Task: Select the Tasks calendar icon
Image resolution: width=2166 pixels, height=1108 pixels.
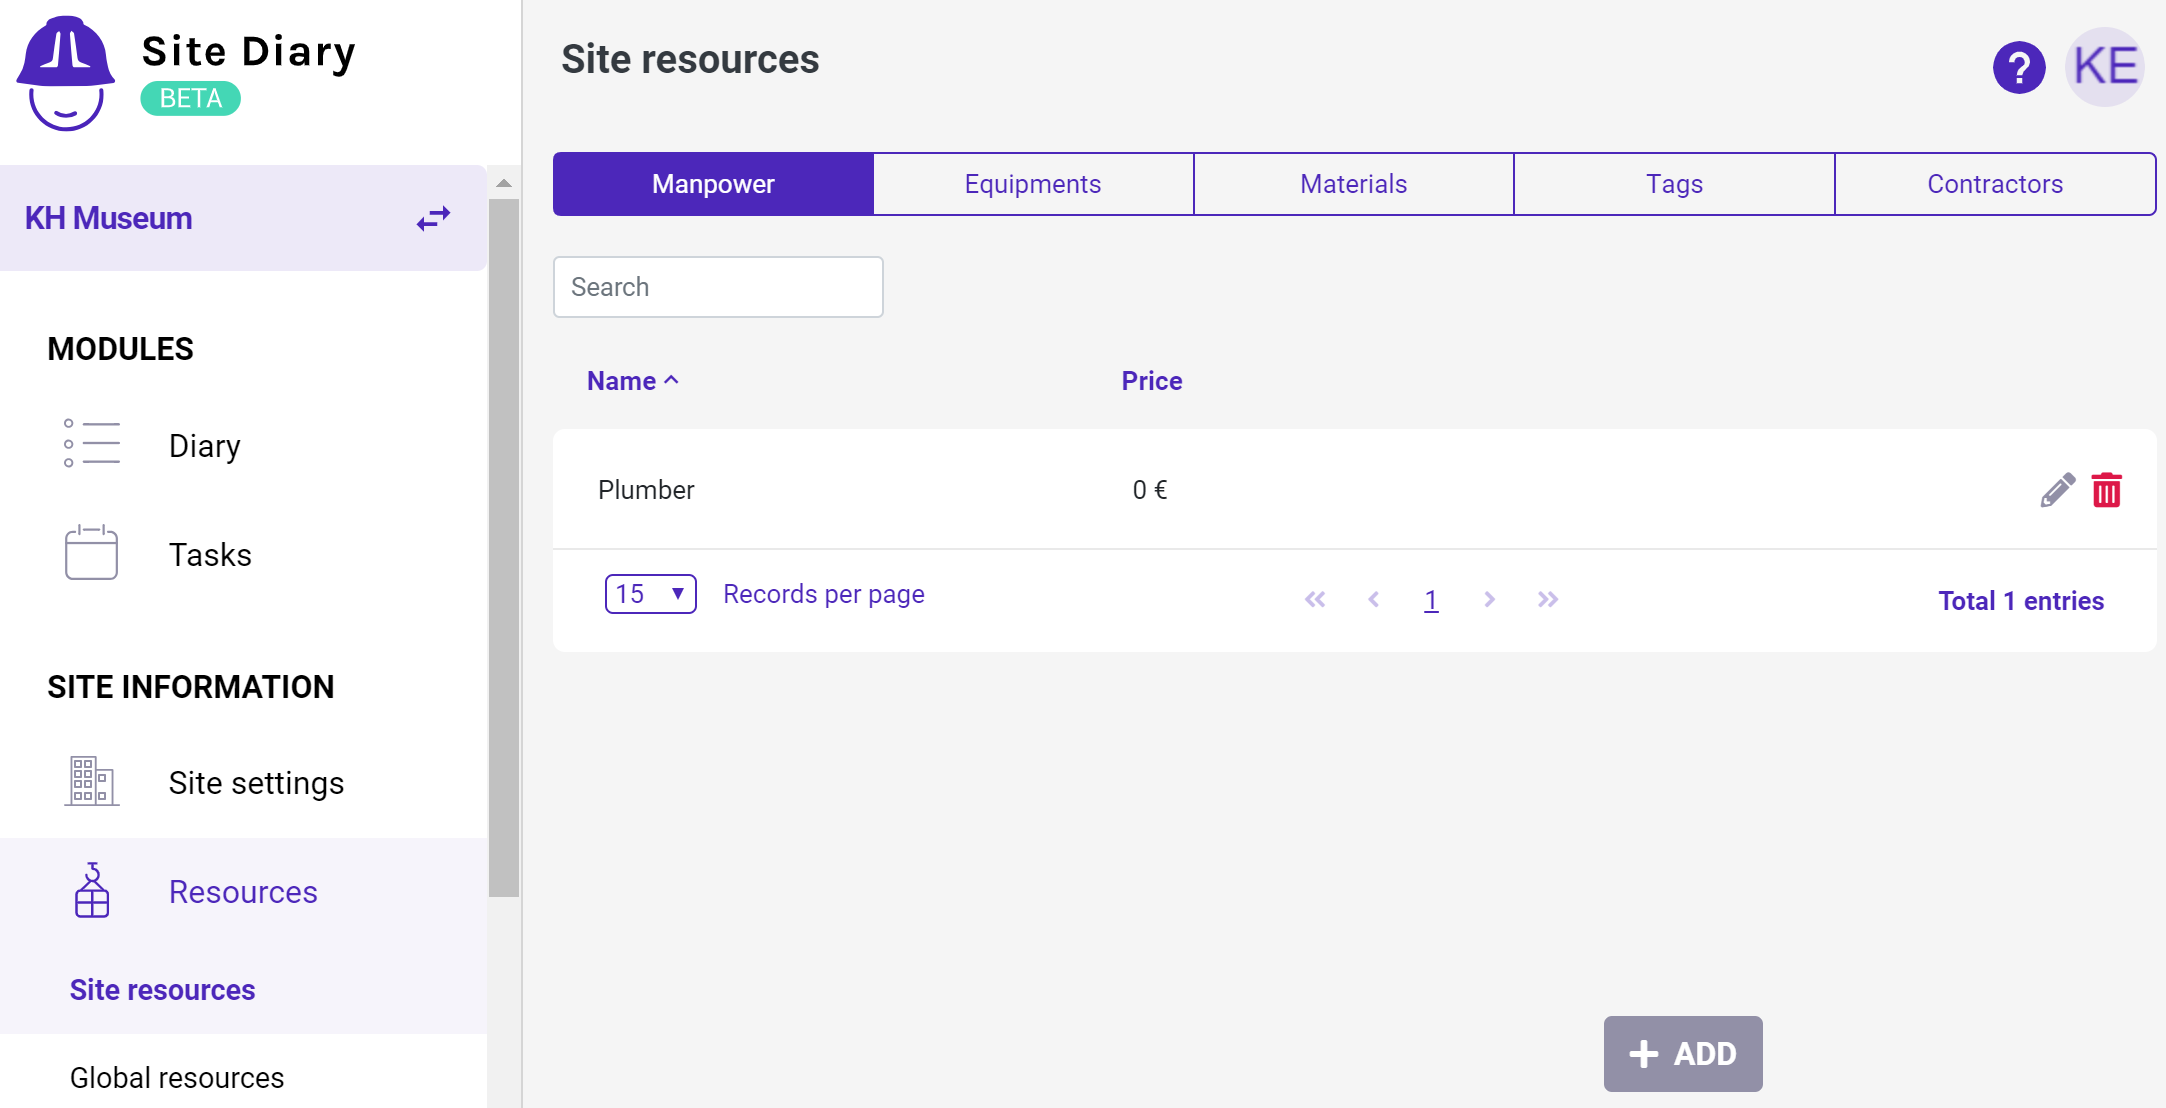Action: [90, 553]
